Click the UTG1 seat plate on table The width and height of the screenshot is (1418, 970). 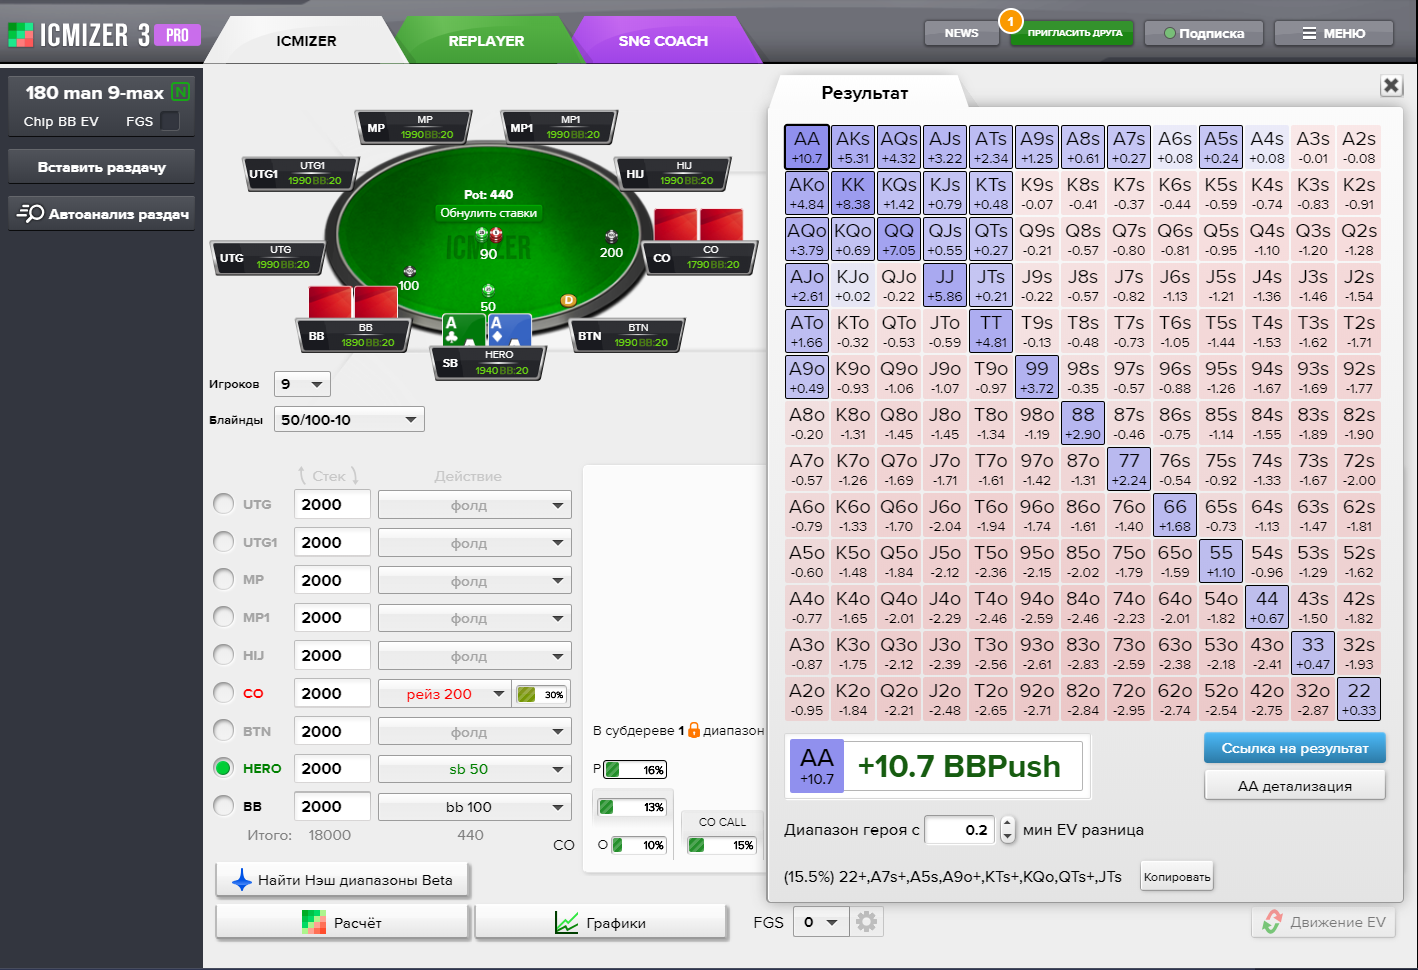coord(301,174)
